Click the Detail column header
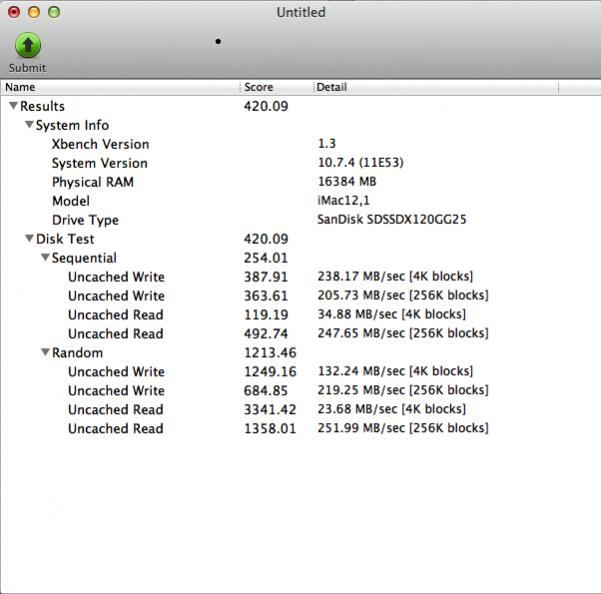Screen dimensions: 601x594 coord(436,87)
